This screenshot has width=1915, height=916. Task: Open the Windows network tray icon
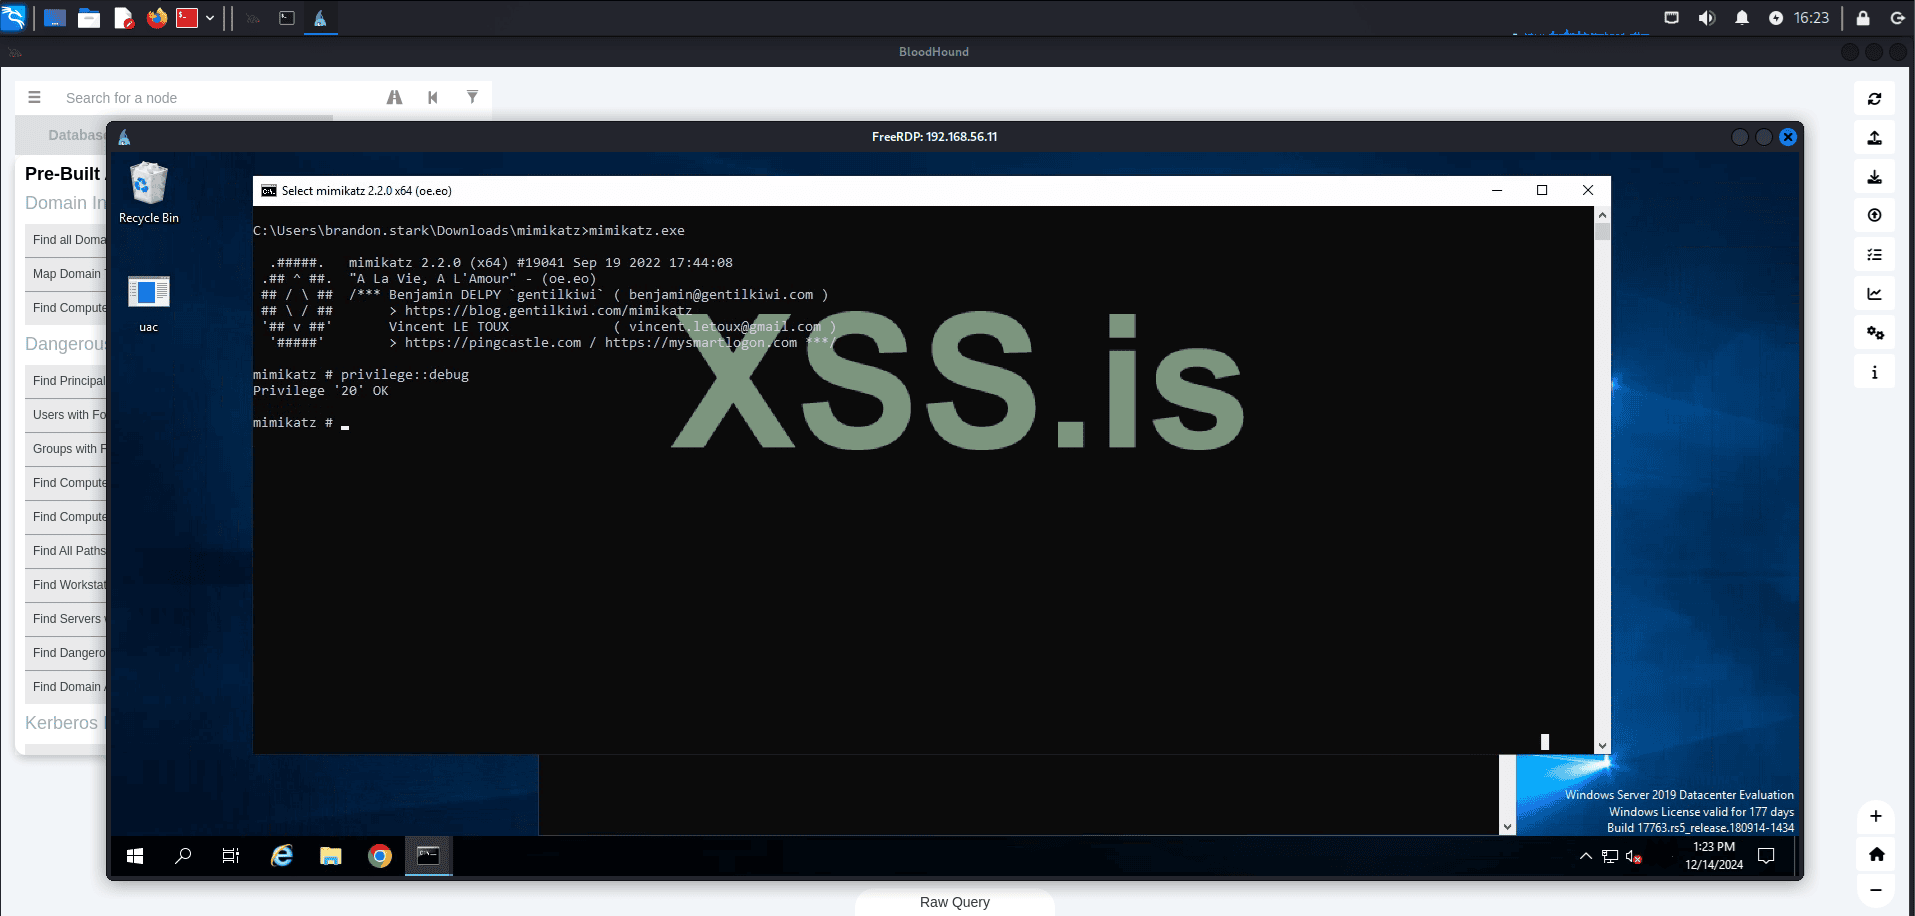[1610, 856]
